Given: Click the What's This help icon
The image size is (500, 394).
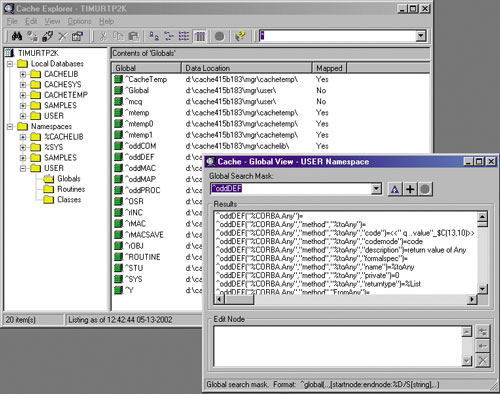Looking at the screenshot, I should 240,36.
